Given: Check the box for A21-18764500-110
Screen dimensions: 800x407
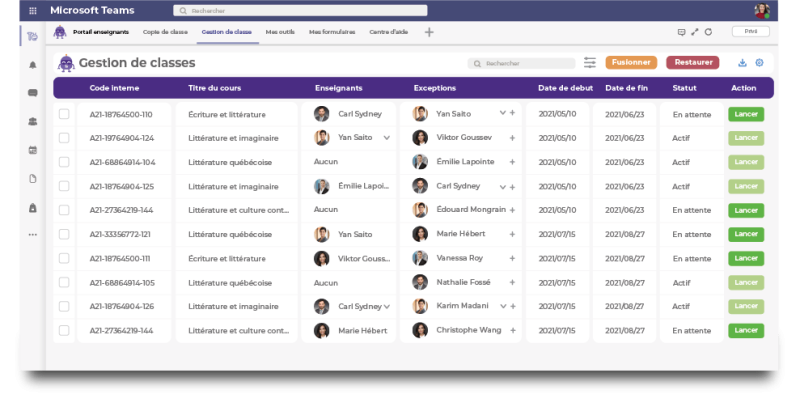Looking at the screenshot, I should [x=64, y=114].
